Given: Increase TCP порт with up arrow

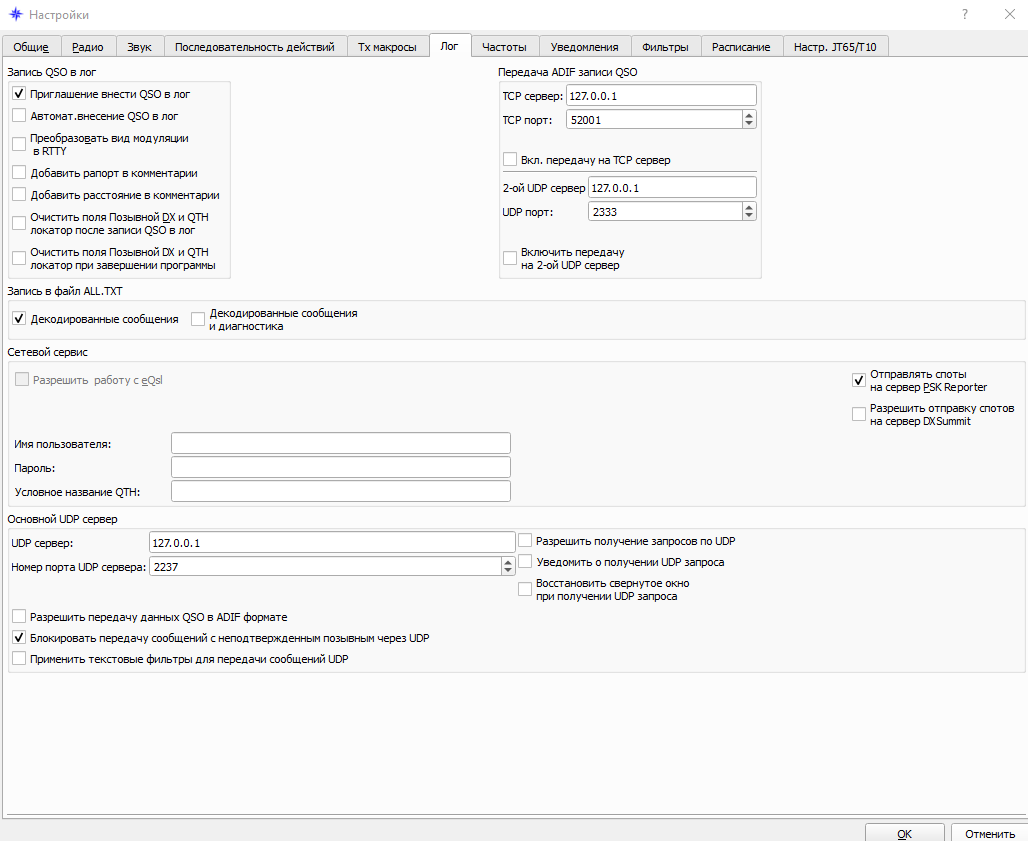Looking at the screenshot, I should pos(749,115).
